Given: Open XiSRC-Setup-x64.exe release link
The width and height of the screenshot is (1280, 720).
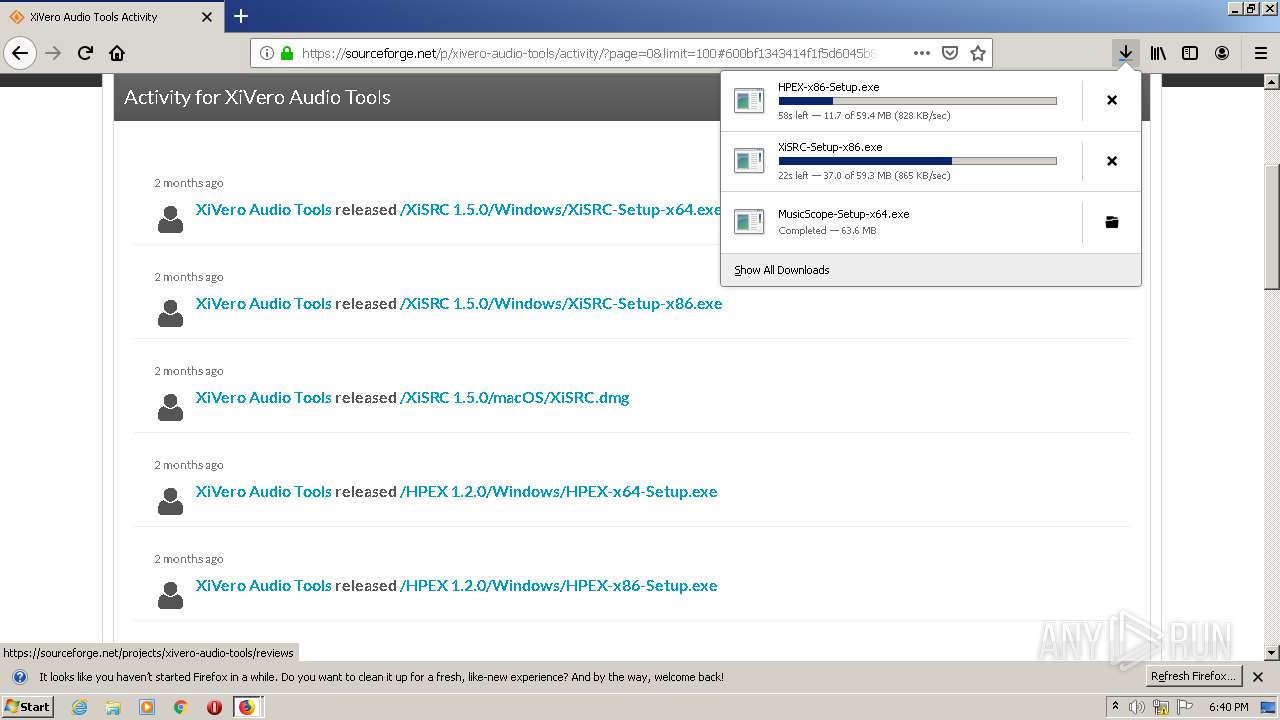Looking at the screenshot, I should point(560,209).
